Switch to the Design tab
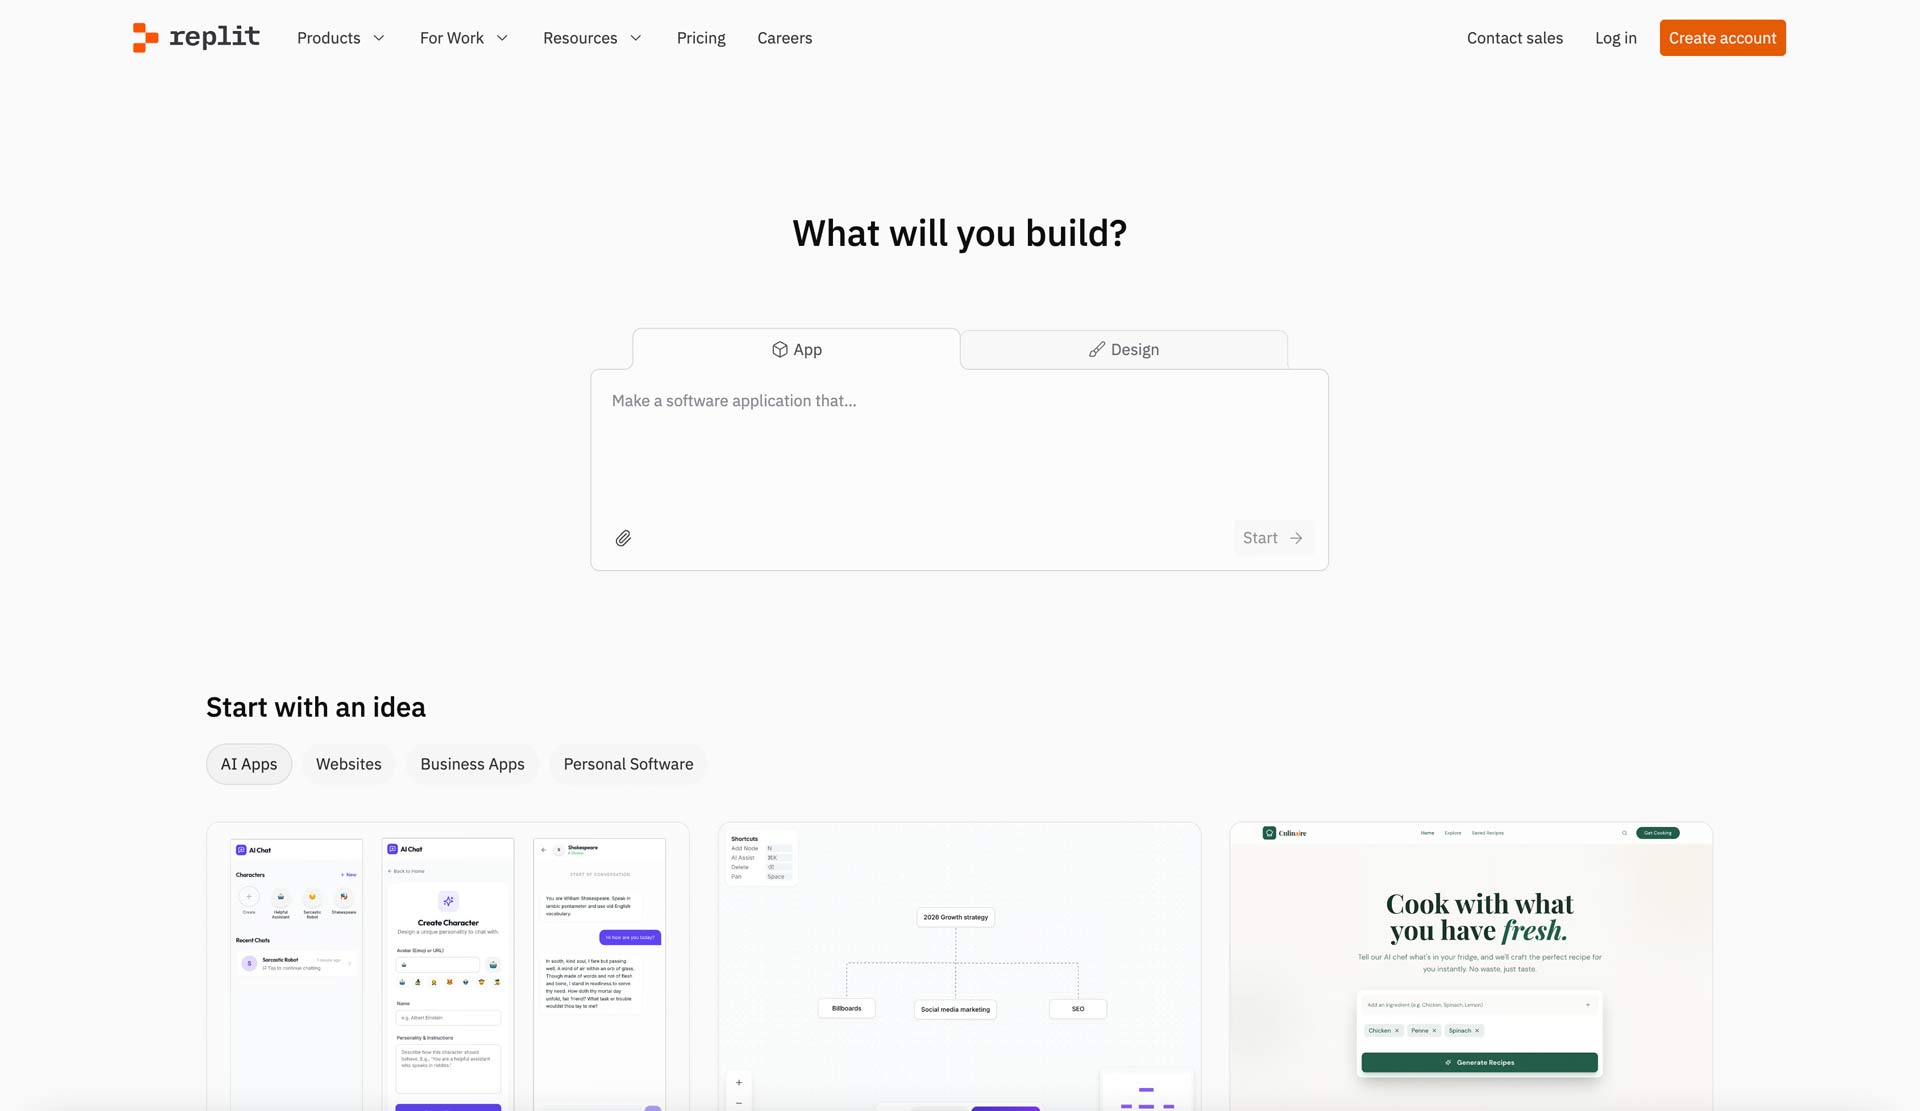 [x=1122, y=349]
